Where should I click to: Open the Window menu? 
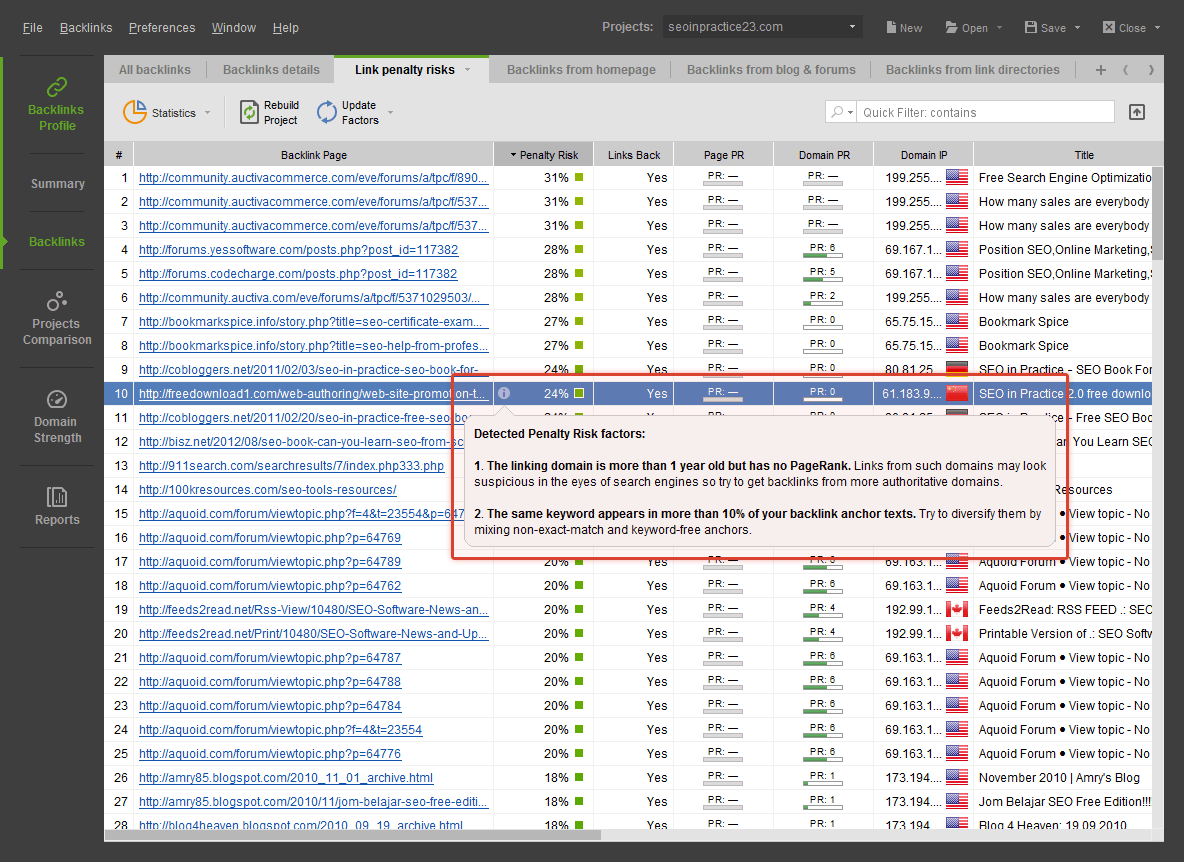point(233,27)
